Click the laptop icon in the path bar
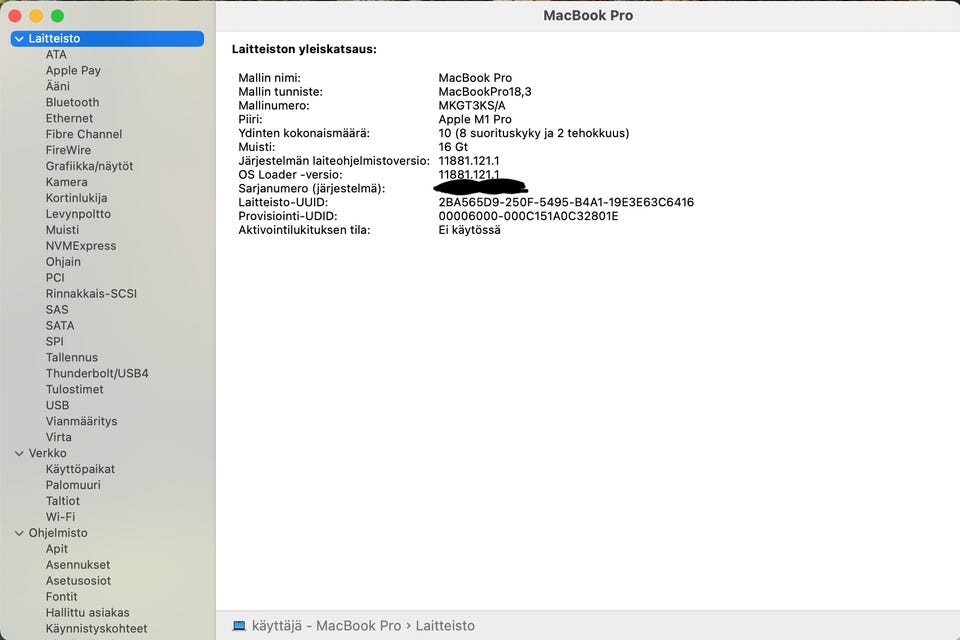960x640 pixels. coord(239,626)
